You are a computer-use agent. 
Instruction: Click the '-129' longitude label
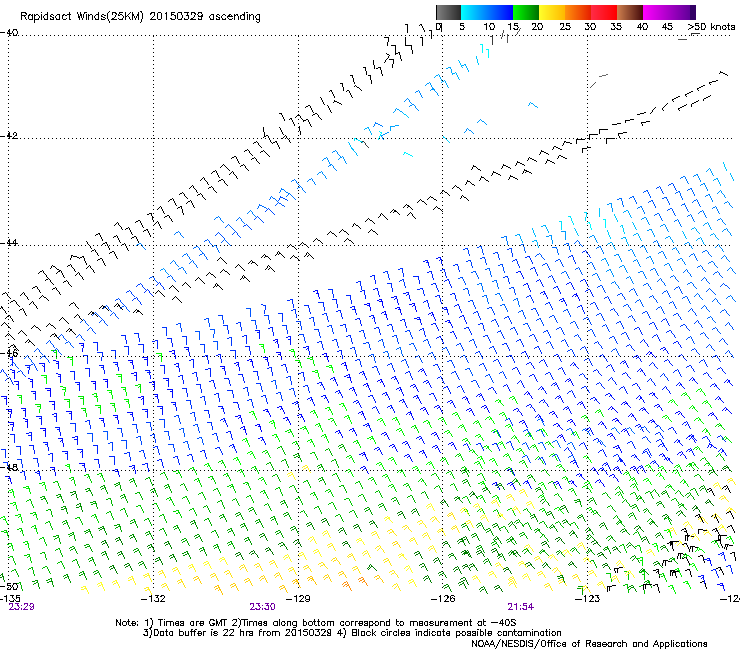pos(298,599)
